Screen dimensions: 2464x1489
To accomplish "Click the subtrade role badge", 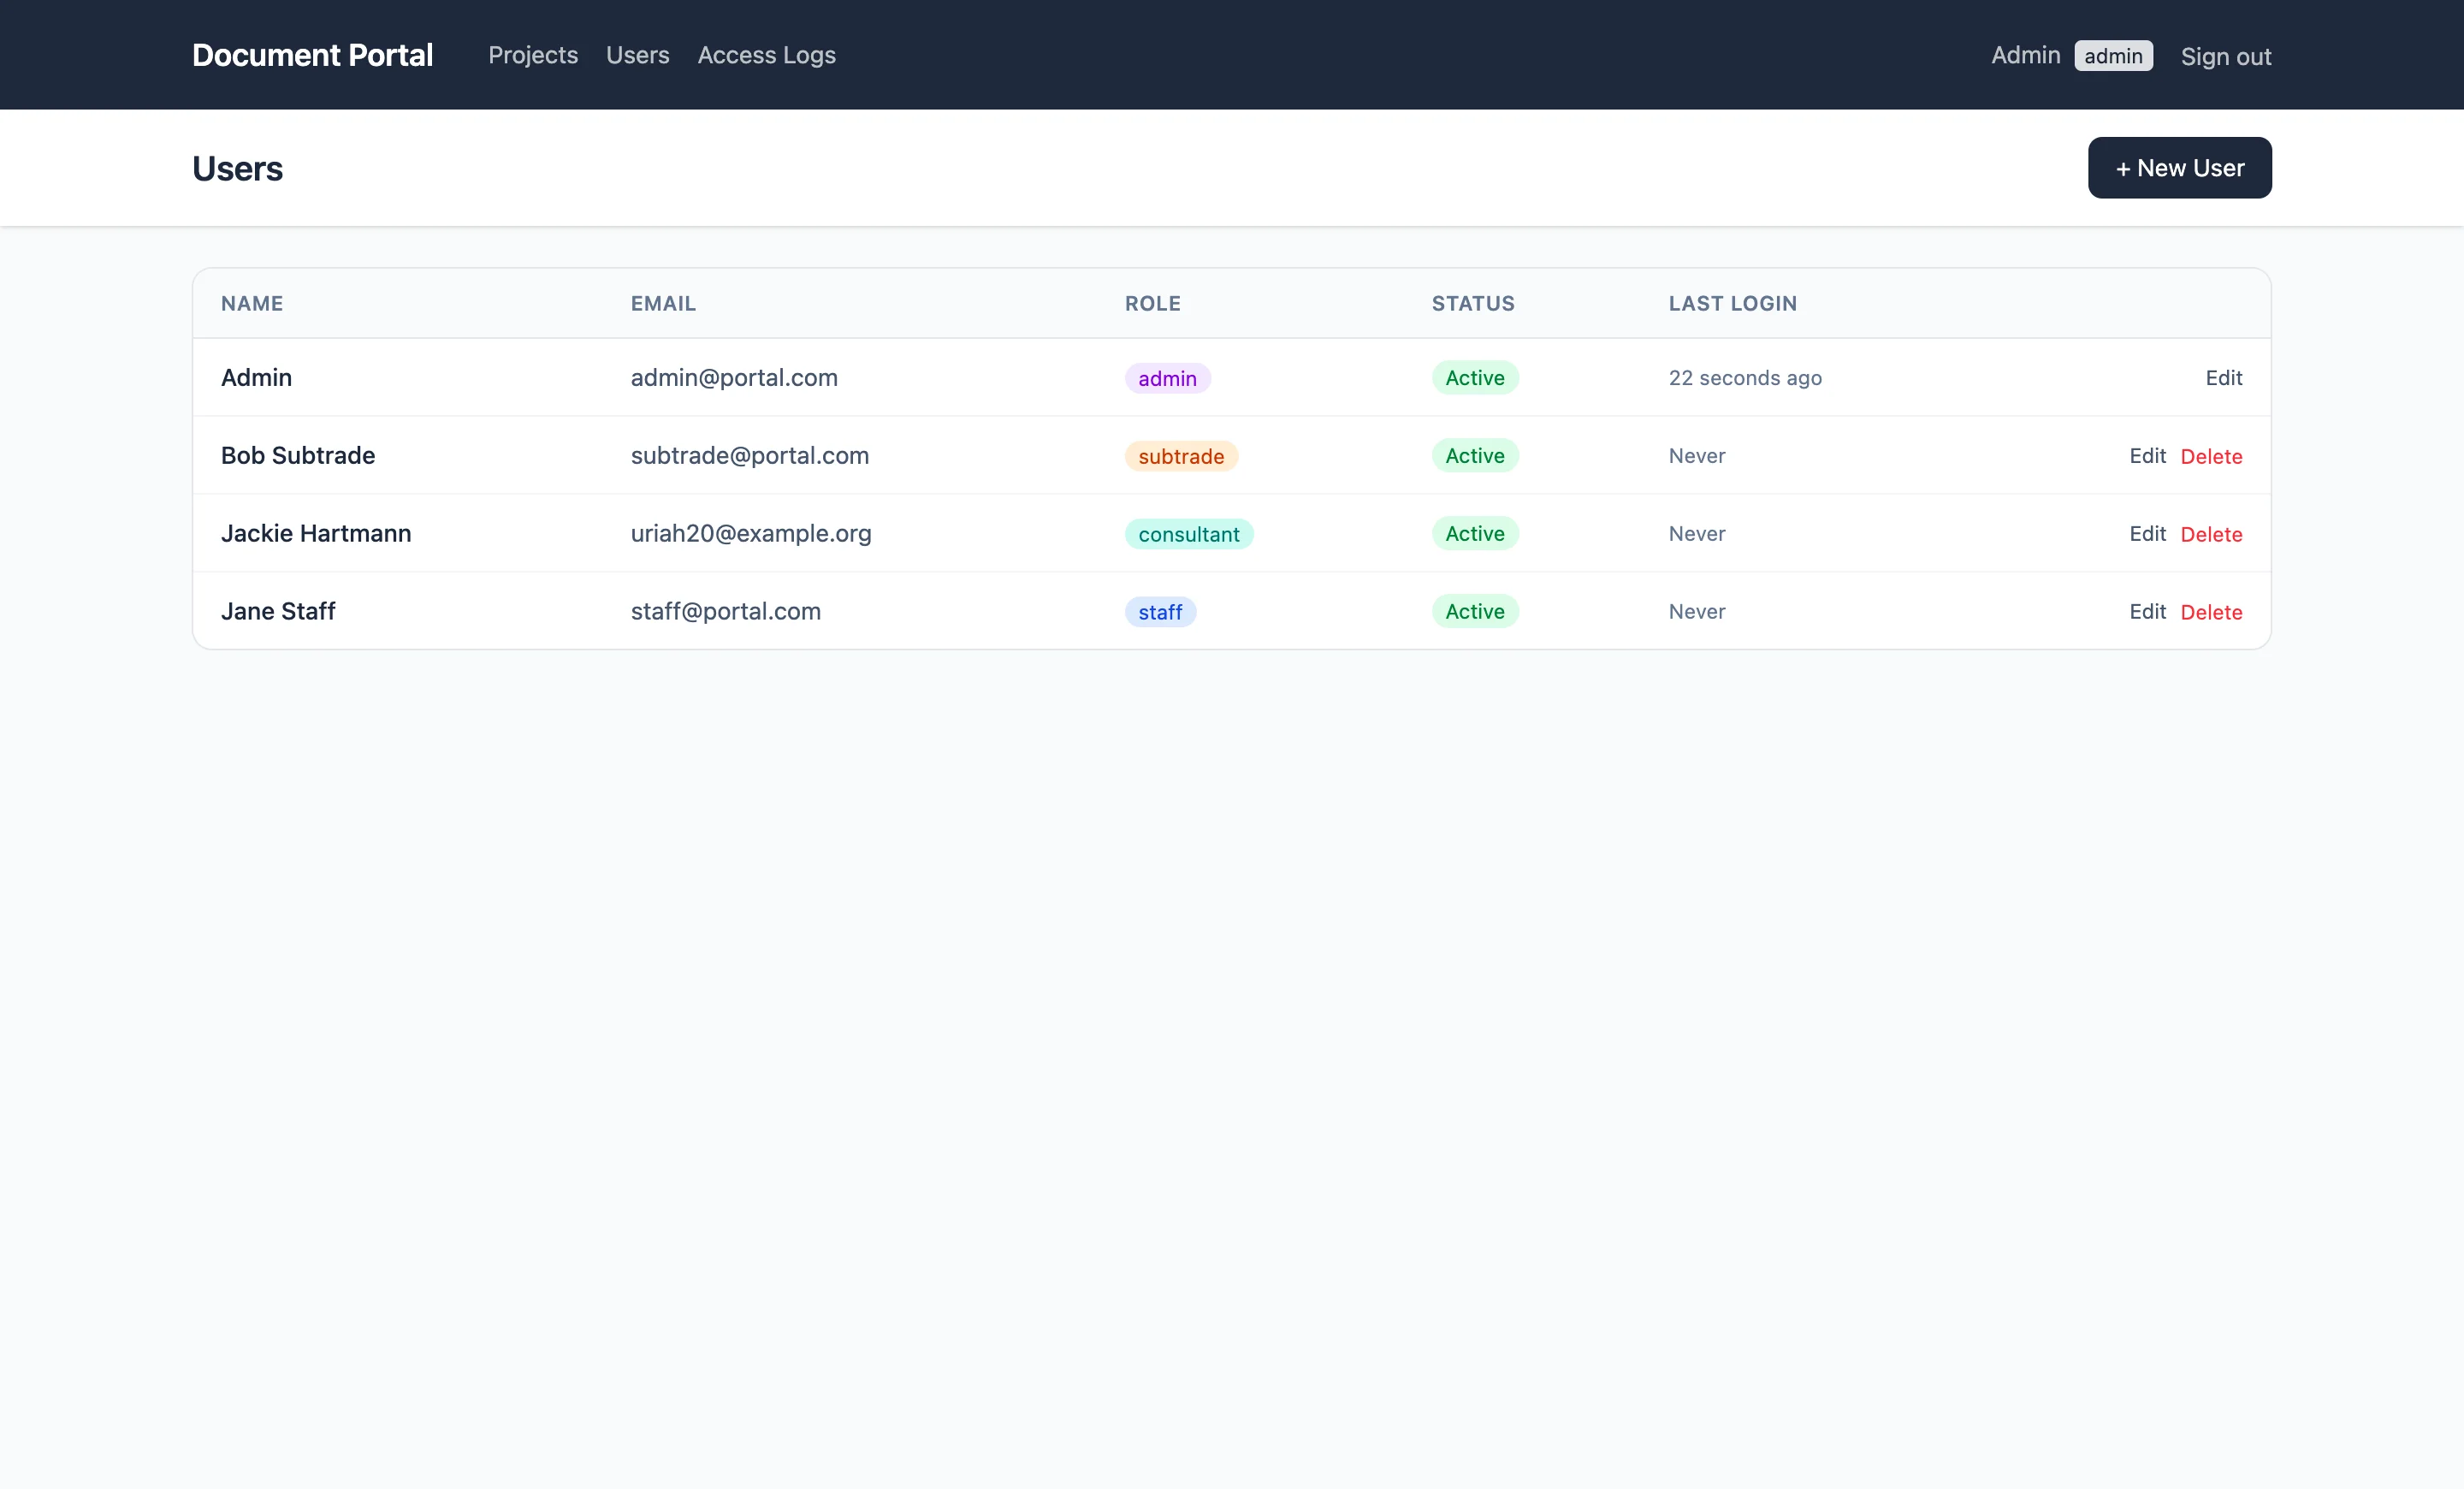I will tap(1181, 456).
